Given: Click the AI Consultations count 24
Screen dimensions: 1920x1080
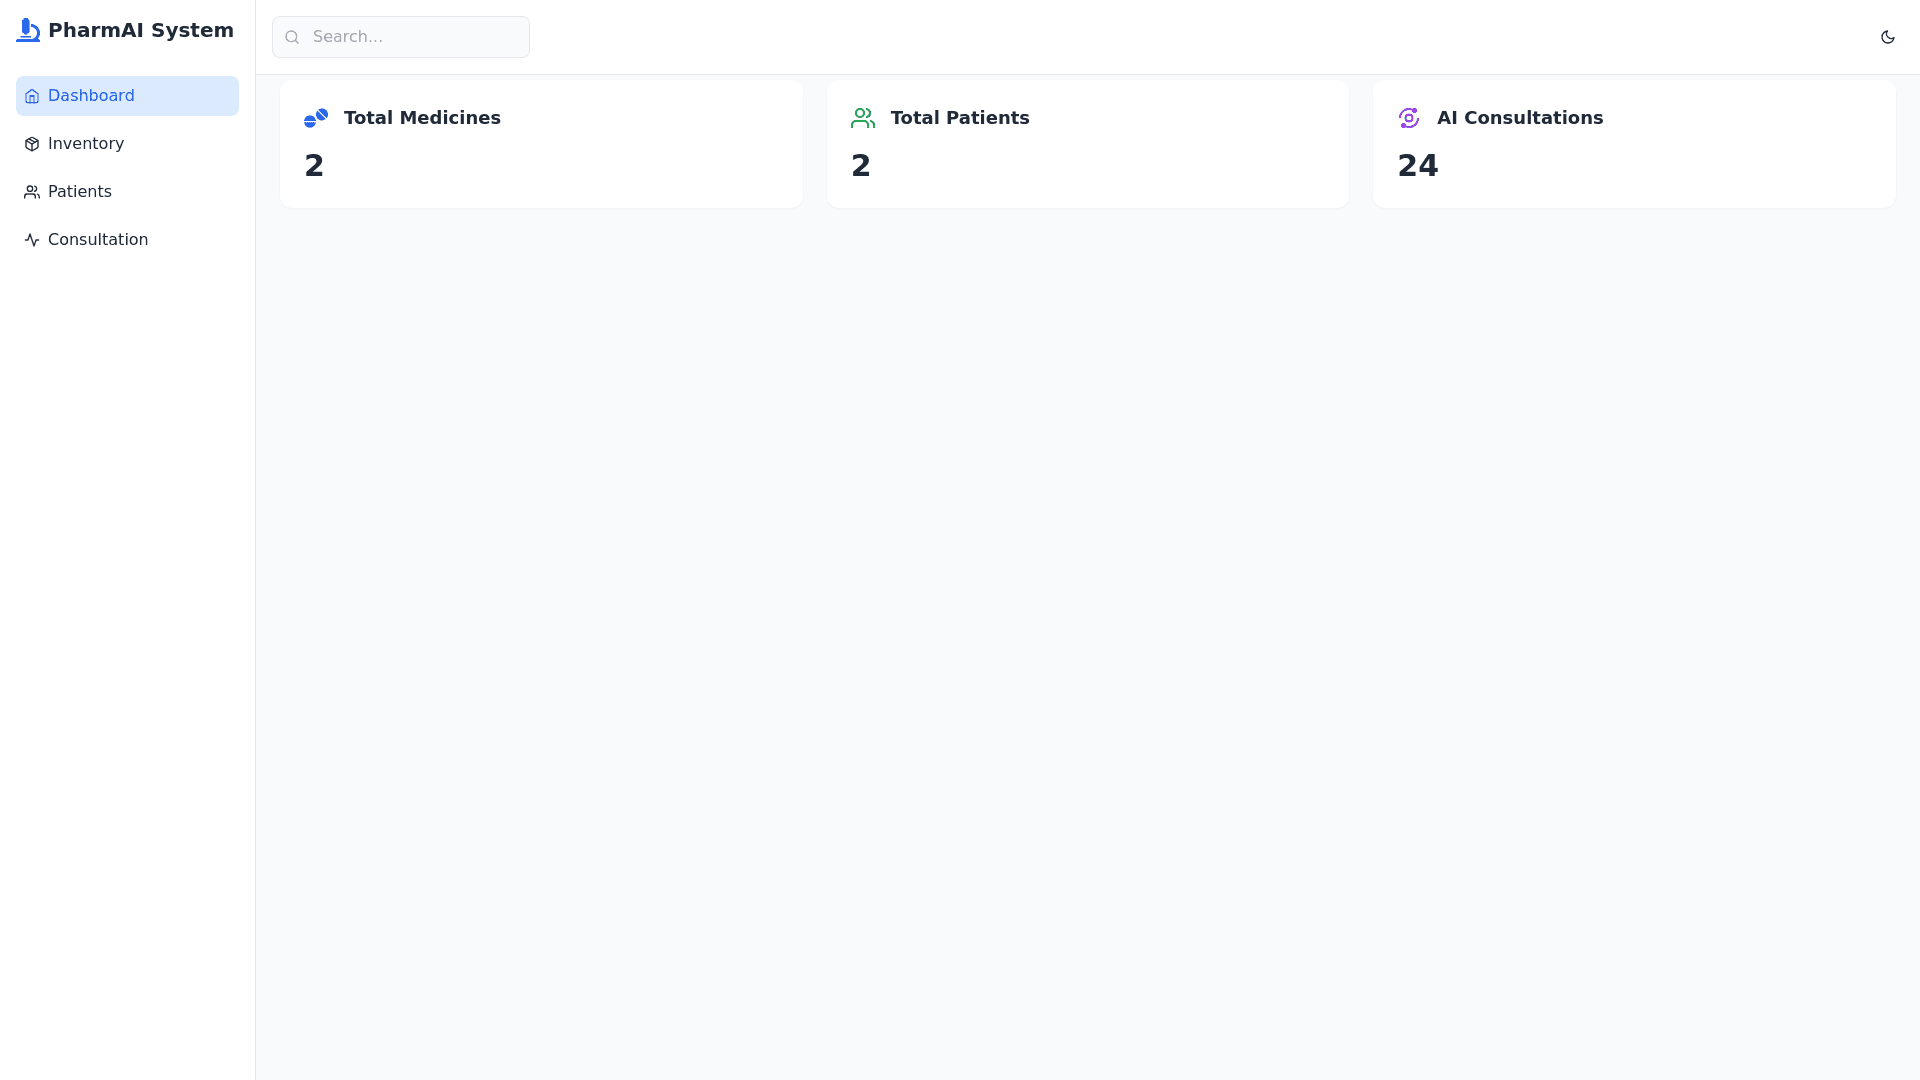Looking at the screenshot, I should pos(1417,166).
